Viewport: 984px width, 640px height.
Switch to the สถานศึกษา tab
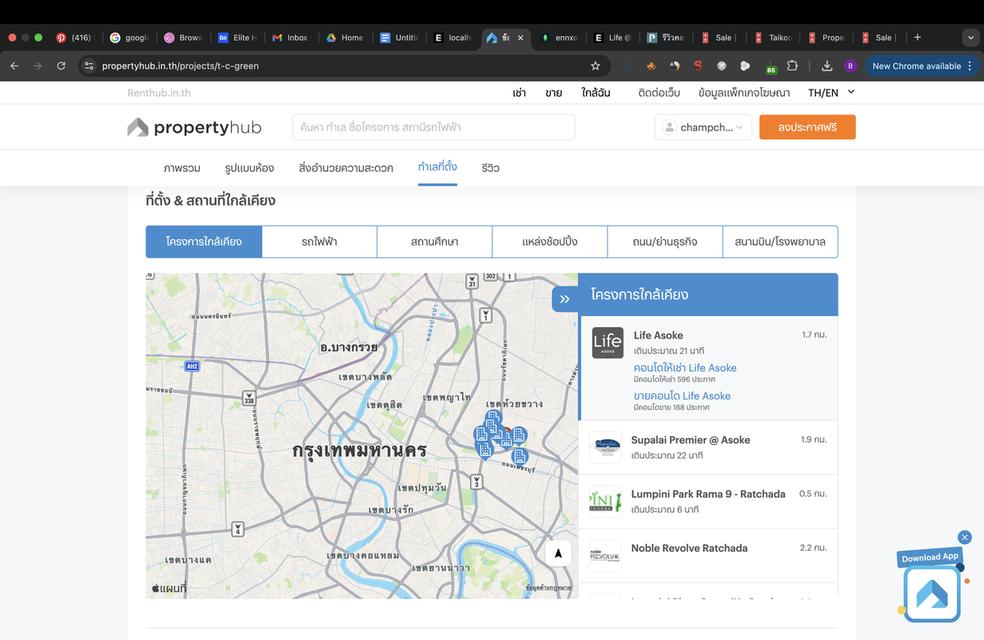[434, 242]
